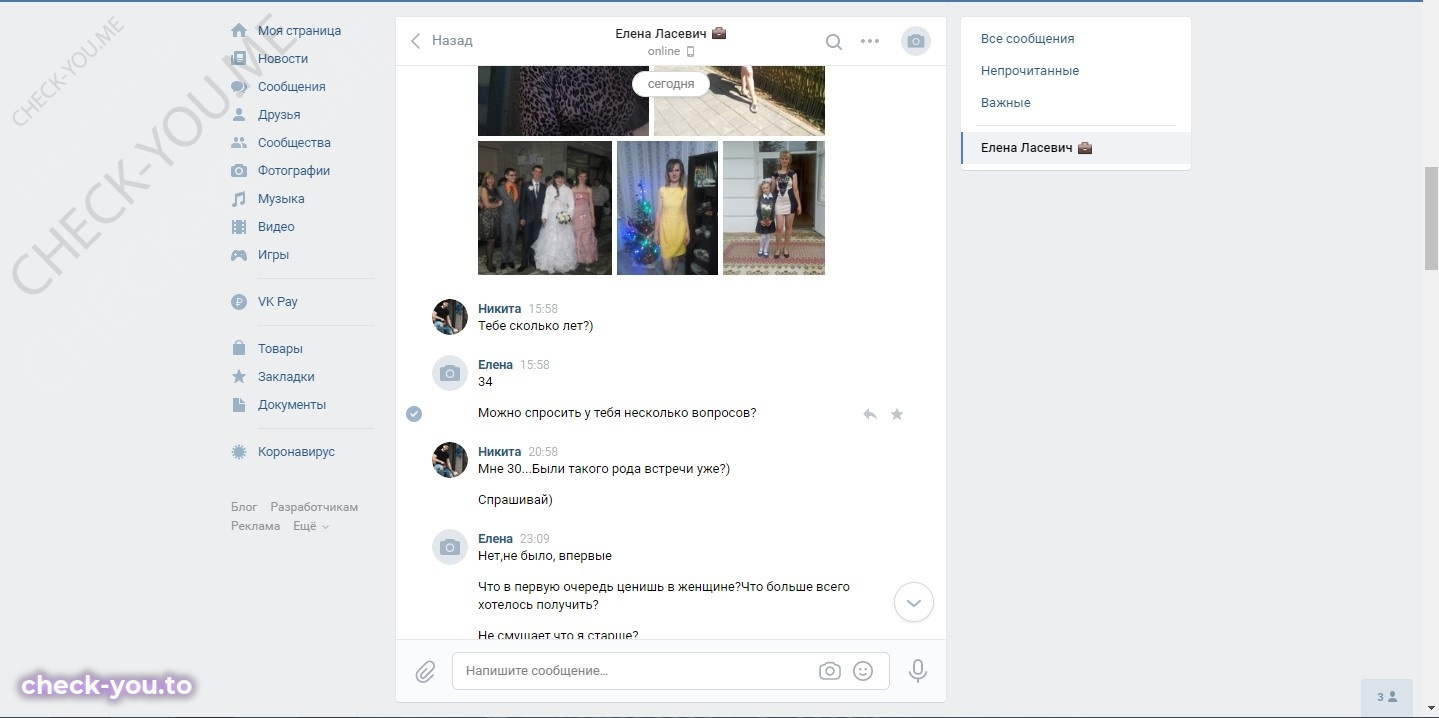The height and width of the screenshot is (718, 1439).
Task: Focus the Напишите сообщение input field
Action: (x=670, y=671)
